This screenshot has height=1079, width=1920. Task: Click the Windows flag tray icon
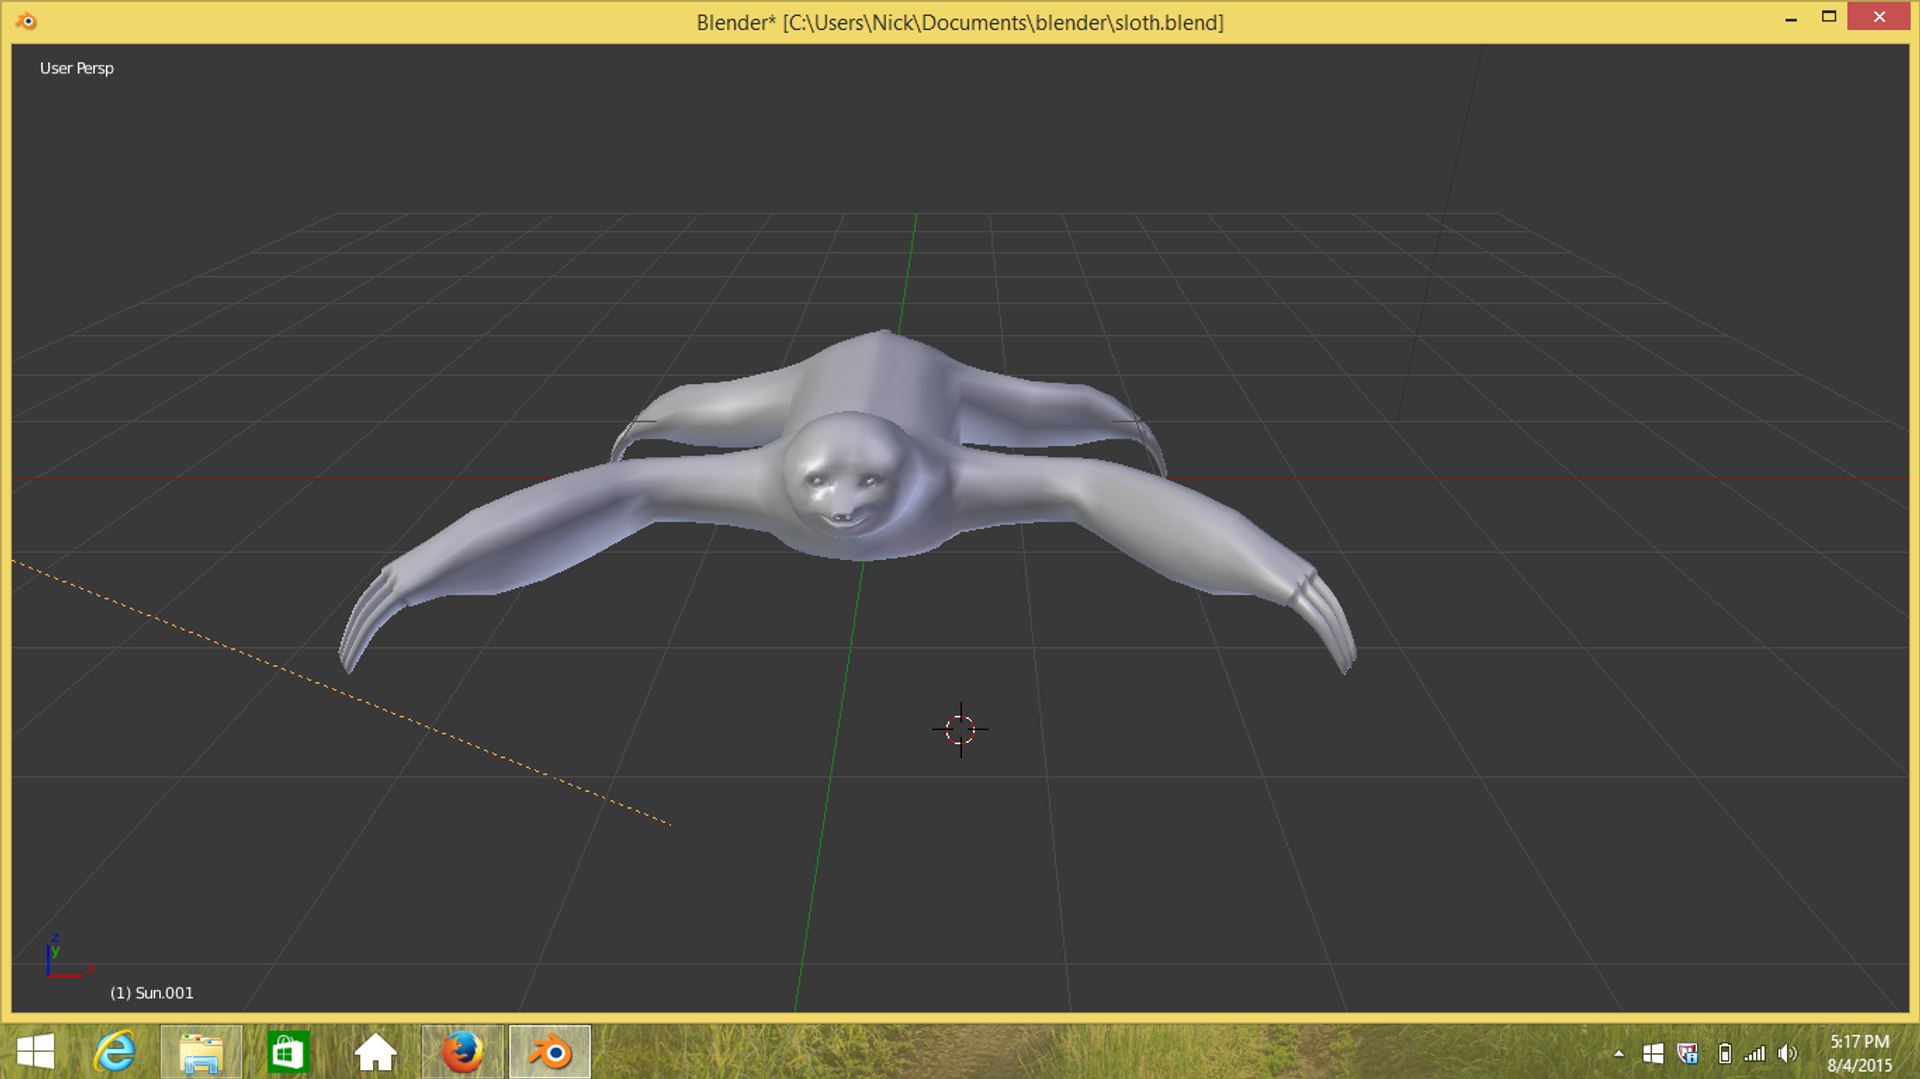pyautogui.click(x=1653, y=1053)
